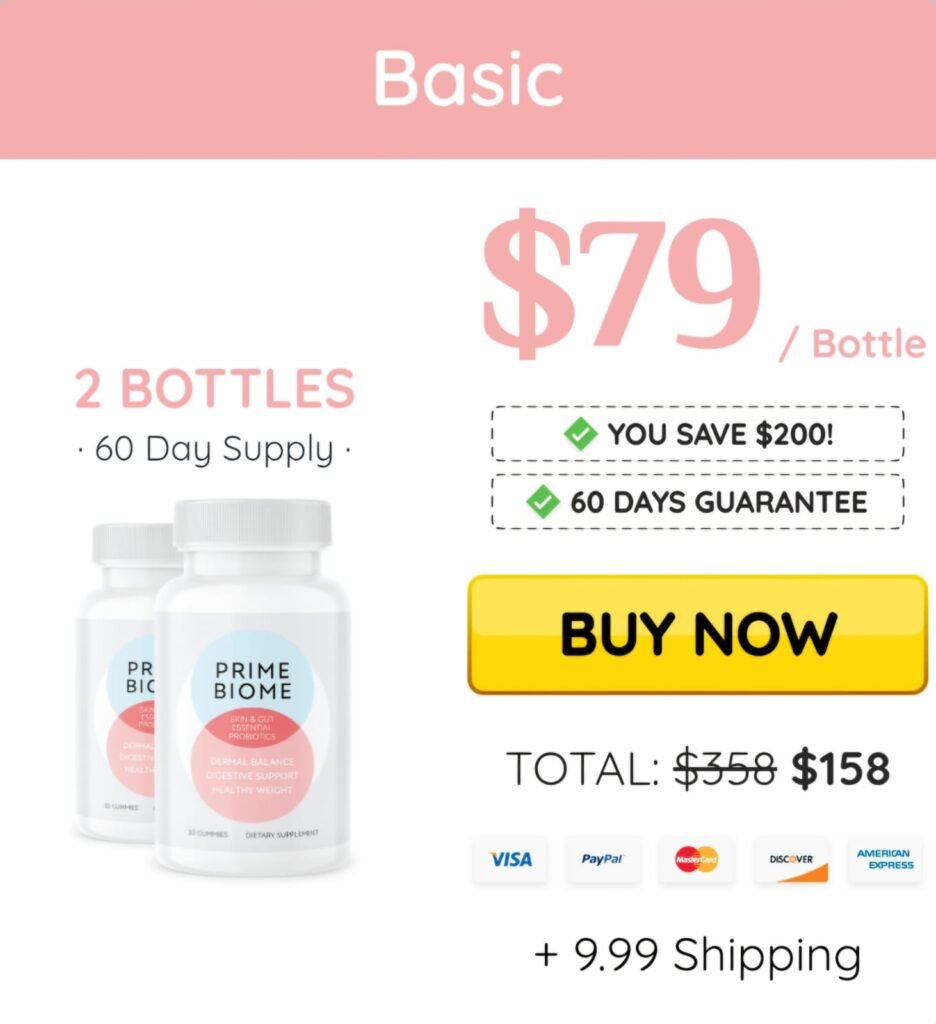
Task: Pick the Discover card icon
Action: point(792,859)
